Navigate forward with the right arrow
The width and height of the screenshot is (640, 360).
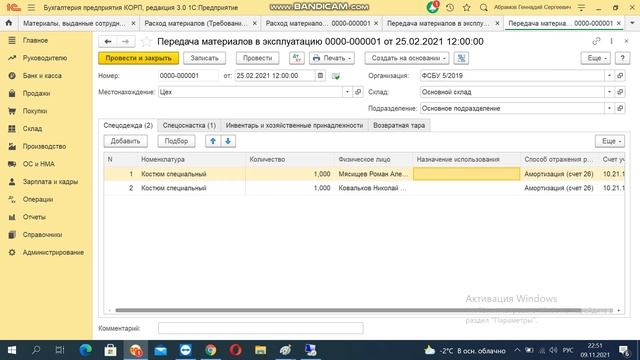(x=126, y=41)
